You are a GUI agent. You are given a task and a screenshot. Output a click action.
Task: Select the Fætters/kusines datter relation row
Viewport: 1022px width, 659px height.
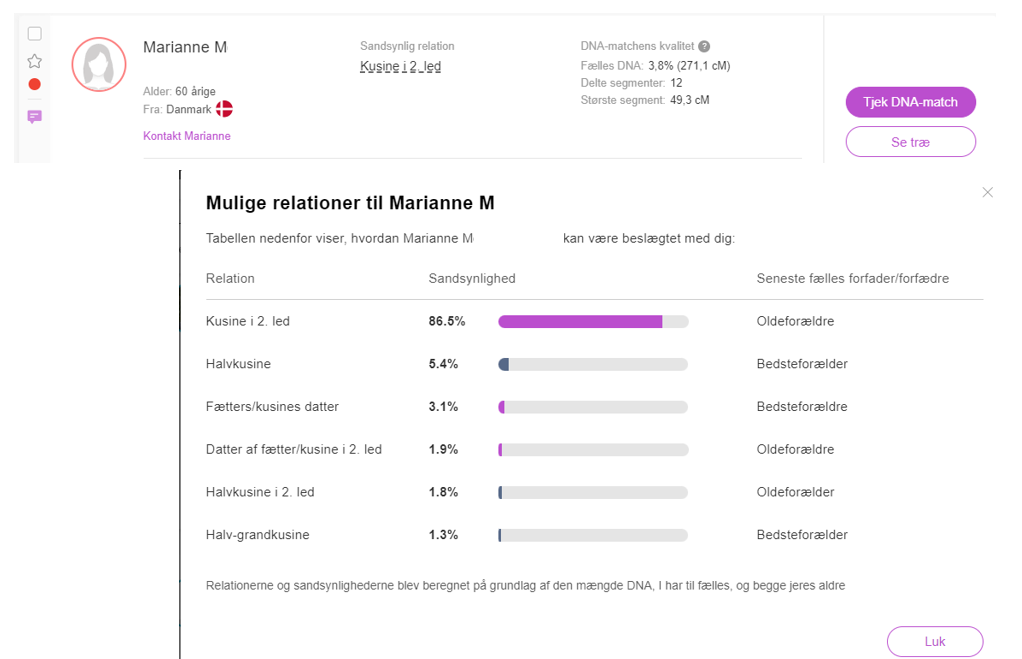pos(272,407)
